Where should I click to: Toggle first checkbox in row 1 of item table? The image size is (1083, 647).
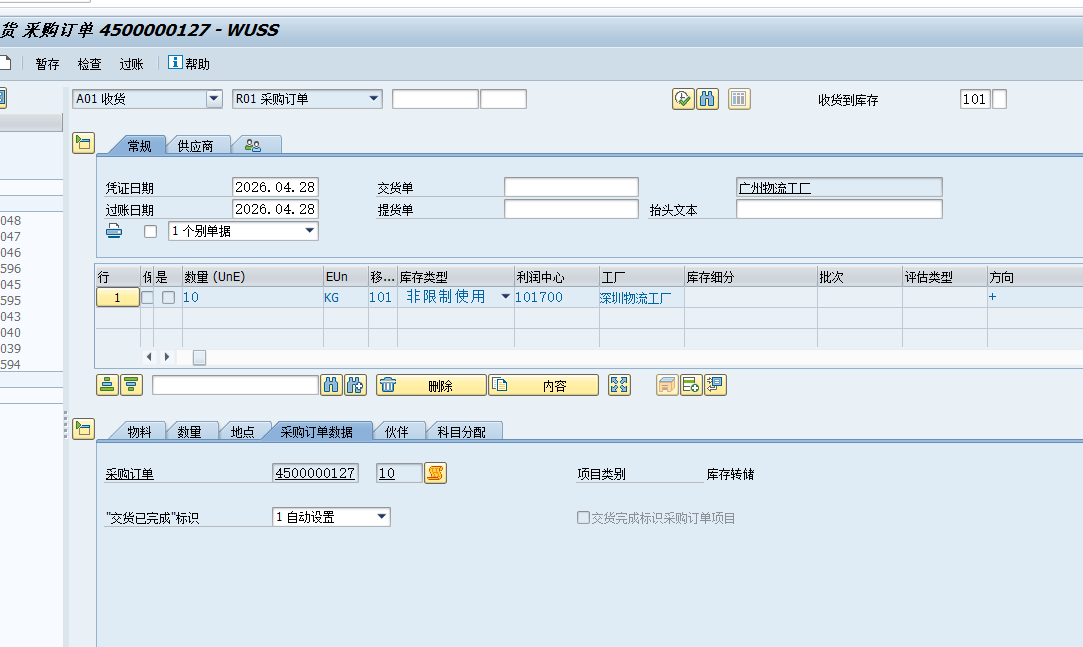coord(147,297)
